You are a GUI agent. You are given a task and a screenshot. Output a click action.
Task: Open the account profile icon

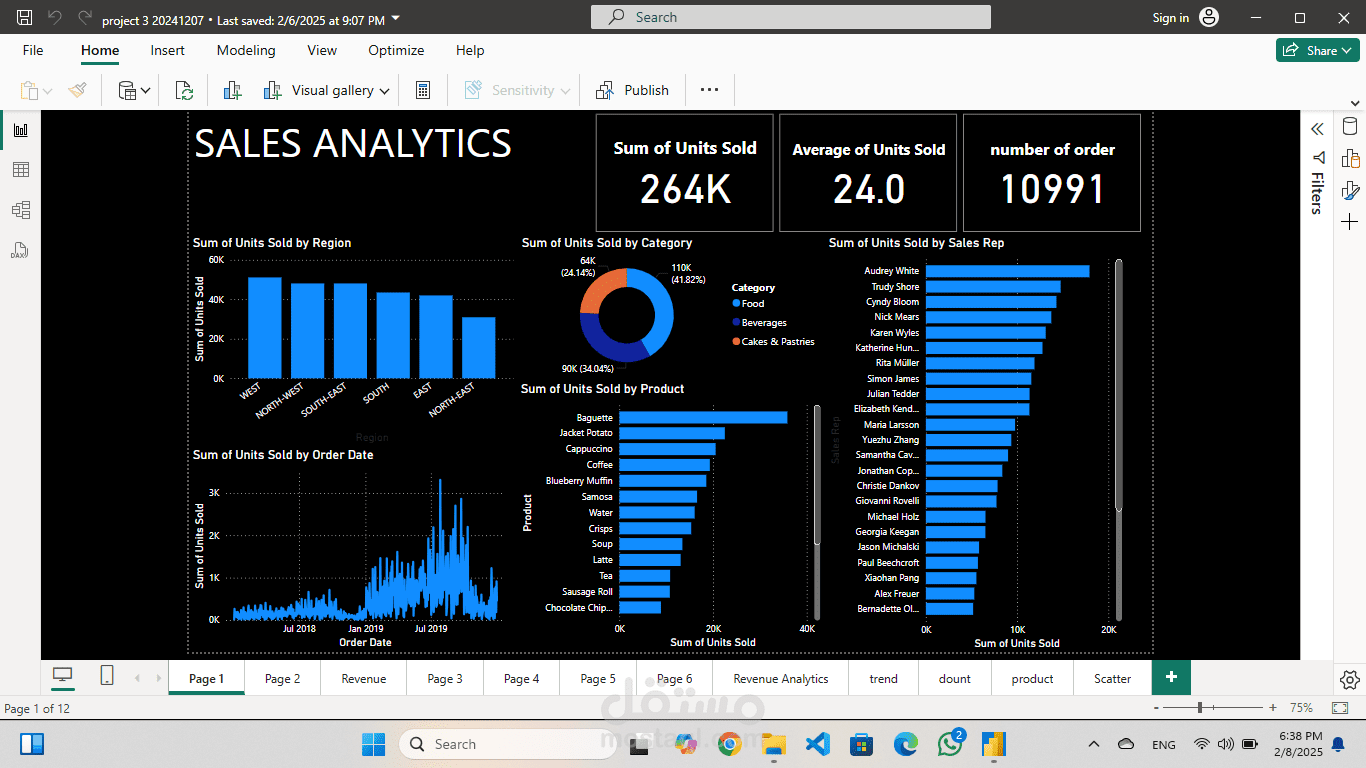pos(1209,17)
